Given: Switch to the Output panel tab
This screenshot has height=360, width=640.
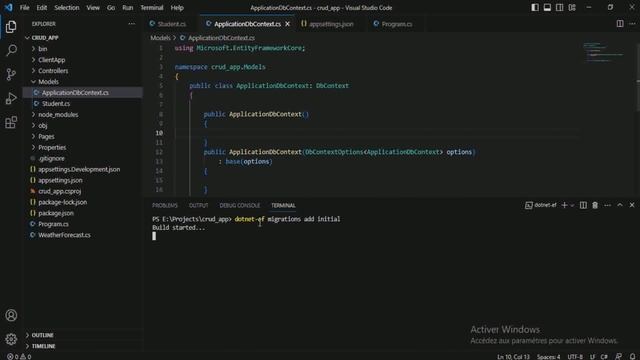Looking at the screenshot, I should (198, 205).
